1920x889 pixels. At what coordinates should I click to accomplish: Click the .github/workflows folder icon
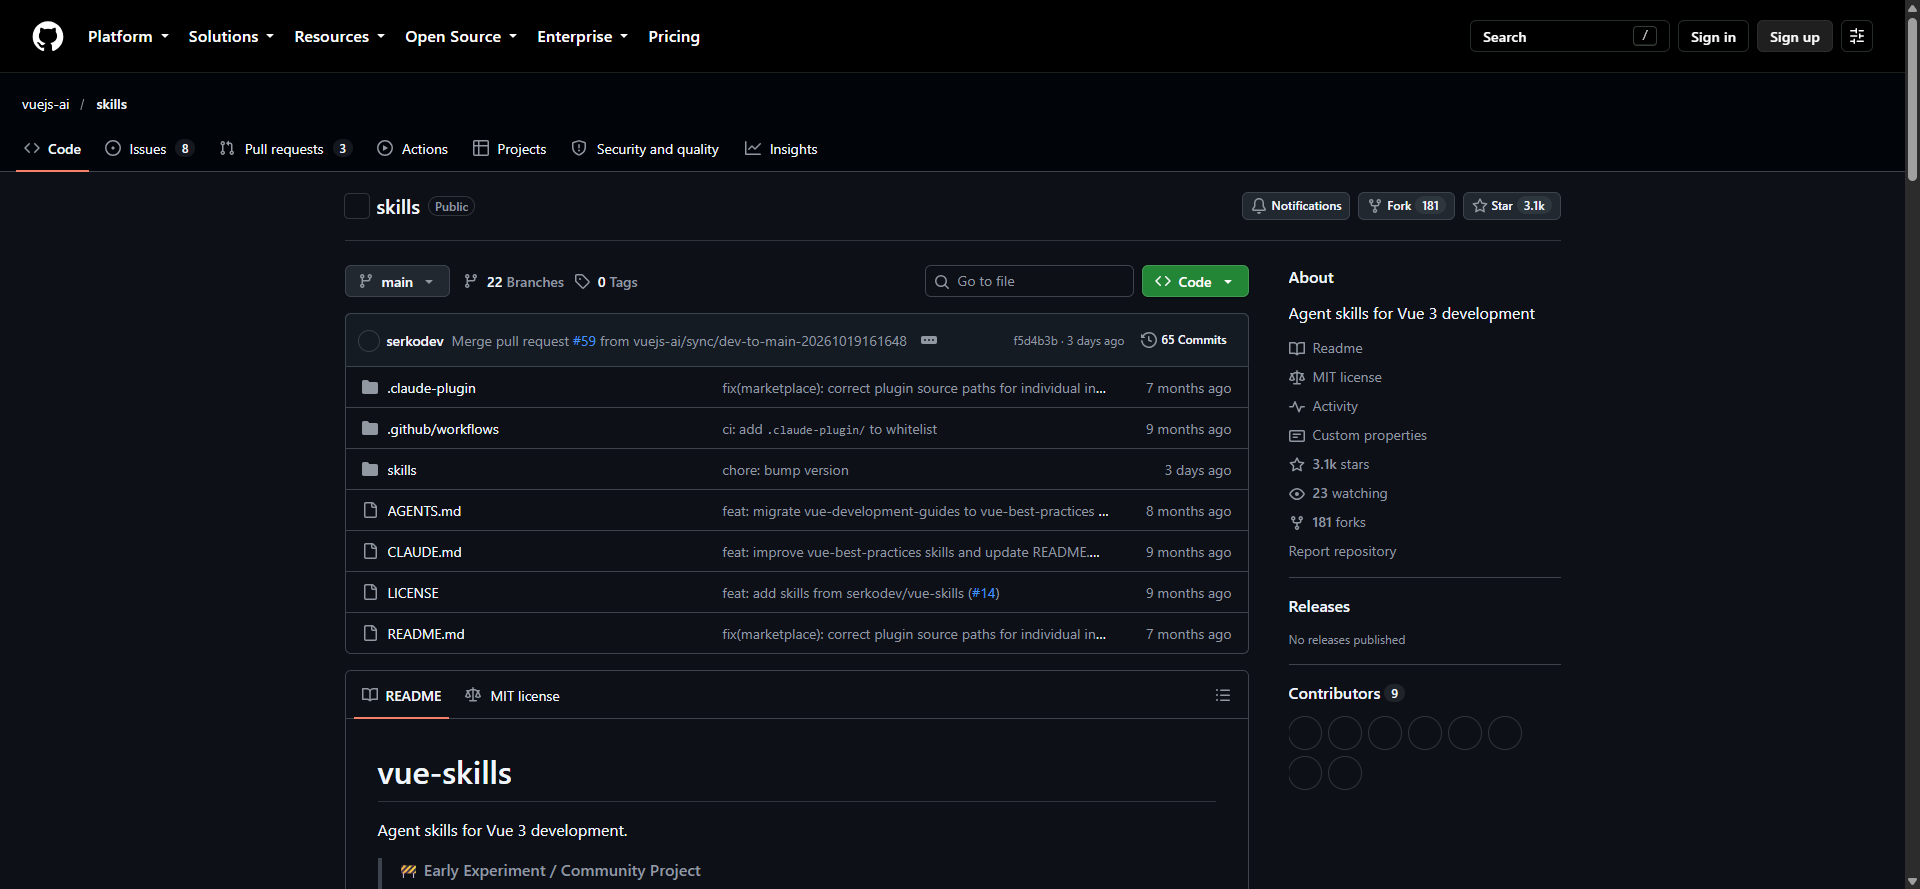pos(370,429)
